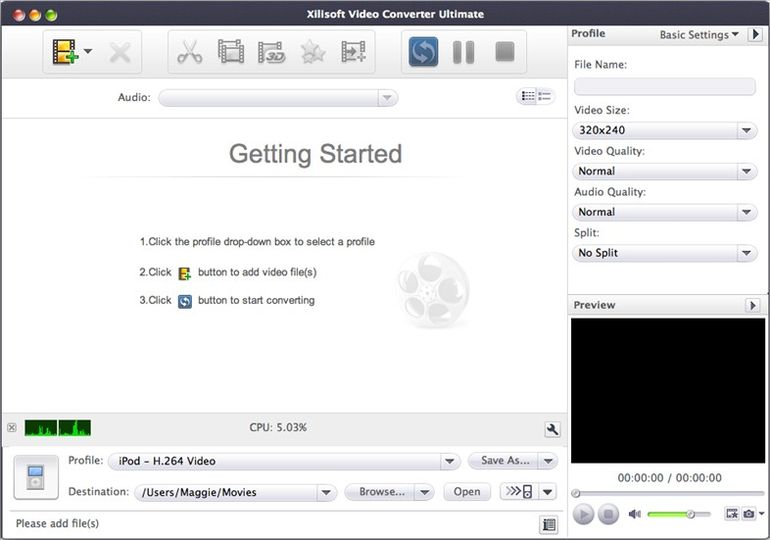The height and width of the screenshot is (540, 770).
Task: Click the "Getting Started" heading
Action: [x=315, y=154]
